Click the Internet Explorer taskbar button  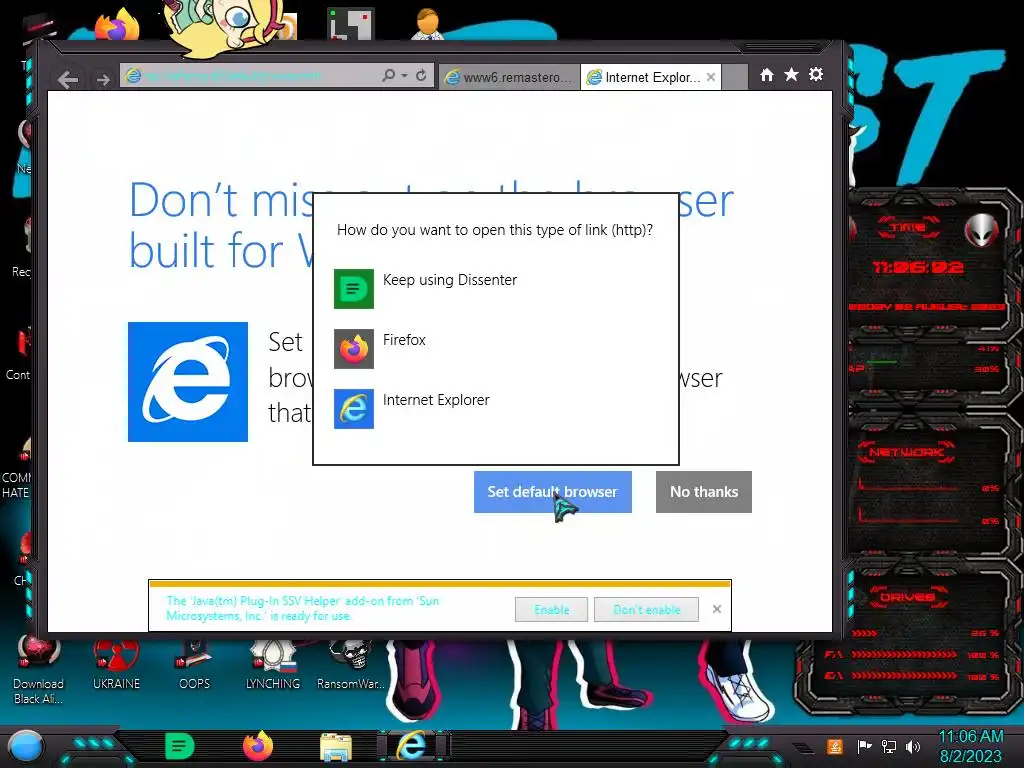(413, 746)
